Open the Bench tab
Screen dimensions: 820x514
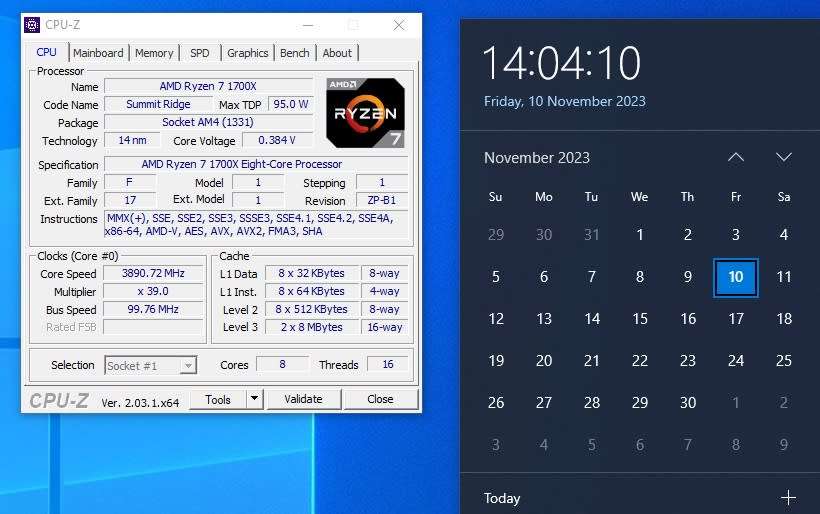pyautogui.click(x=294, y=53)
